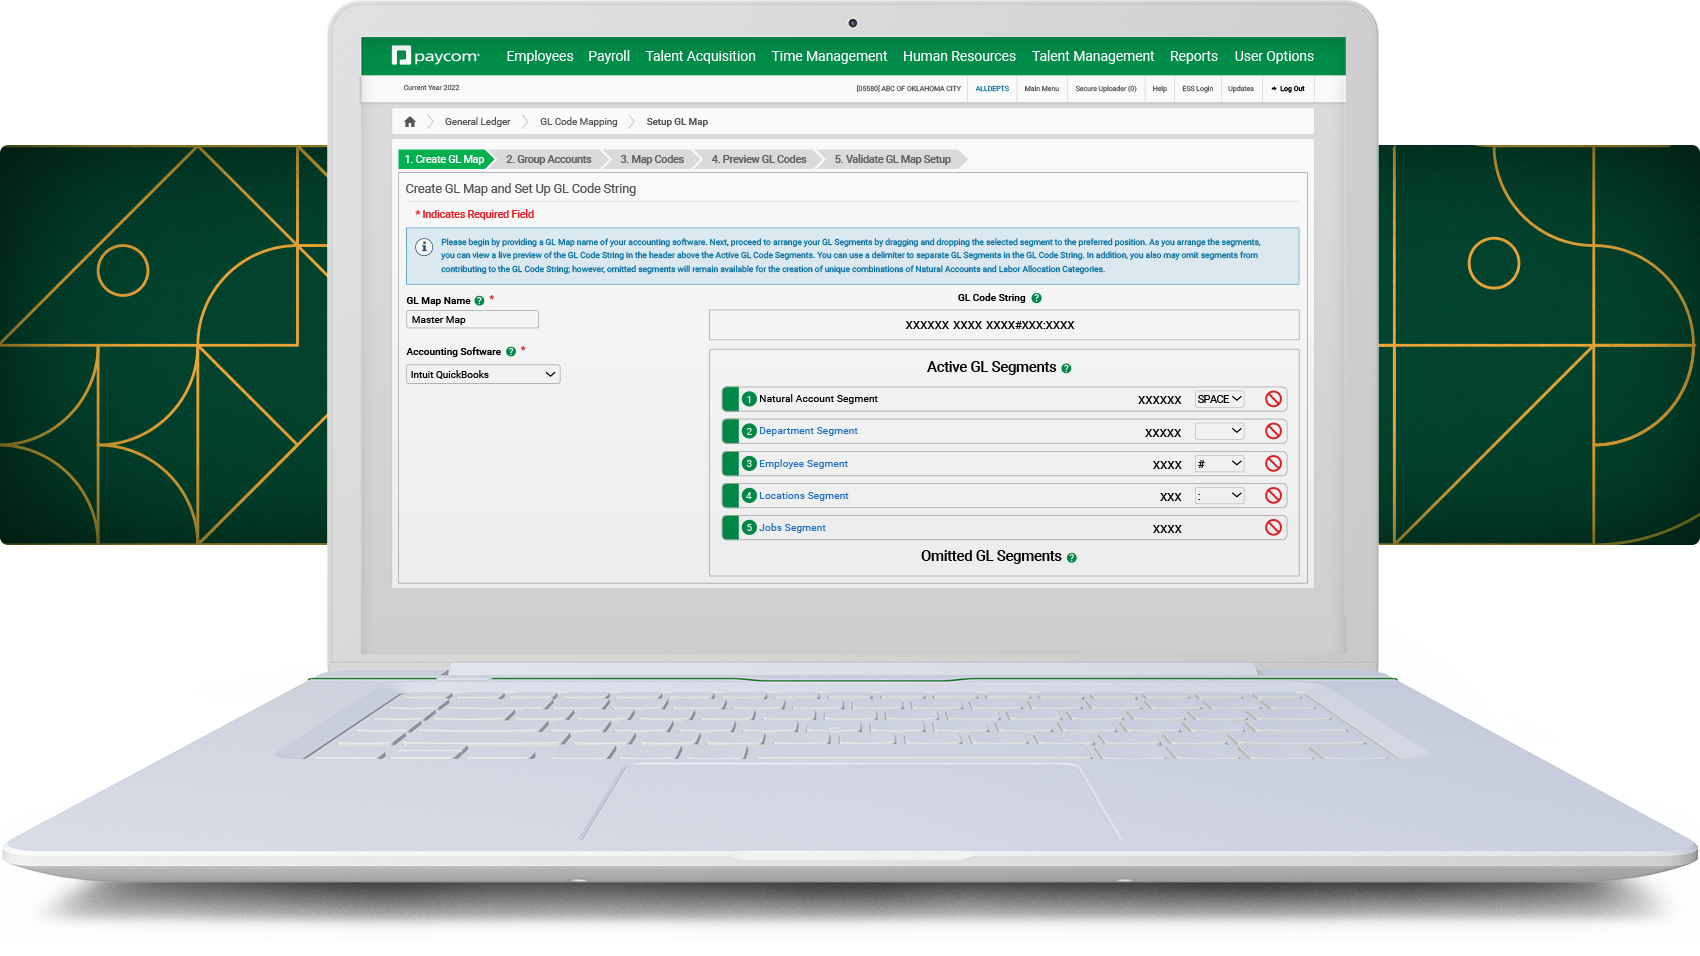
Task: Switch to the 2. Group Accounts step
Action: [x=548, y=160]
